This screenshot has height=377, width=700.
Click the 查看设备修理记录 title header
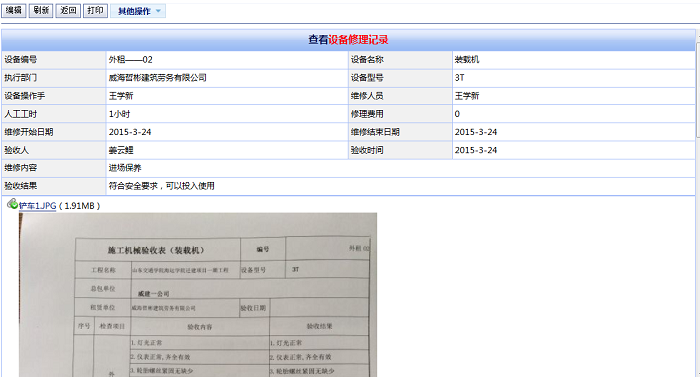point(348,40)
